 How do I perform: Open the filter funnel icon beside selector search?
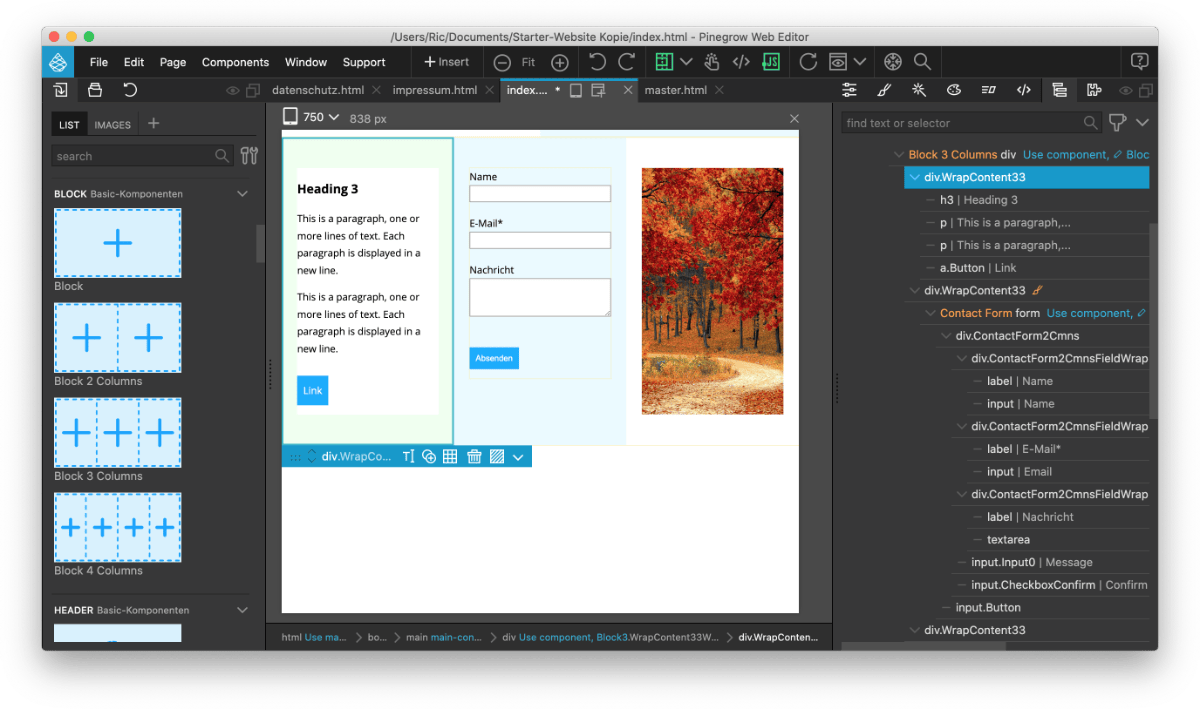point(1117,123)
